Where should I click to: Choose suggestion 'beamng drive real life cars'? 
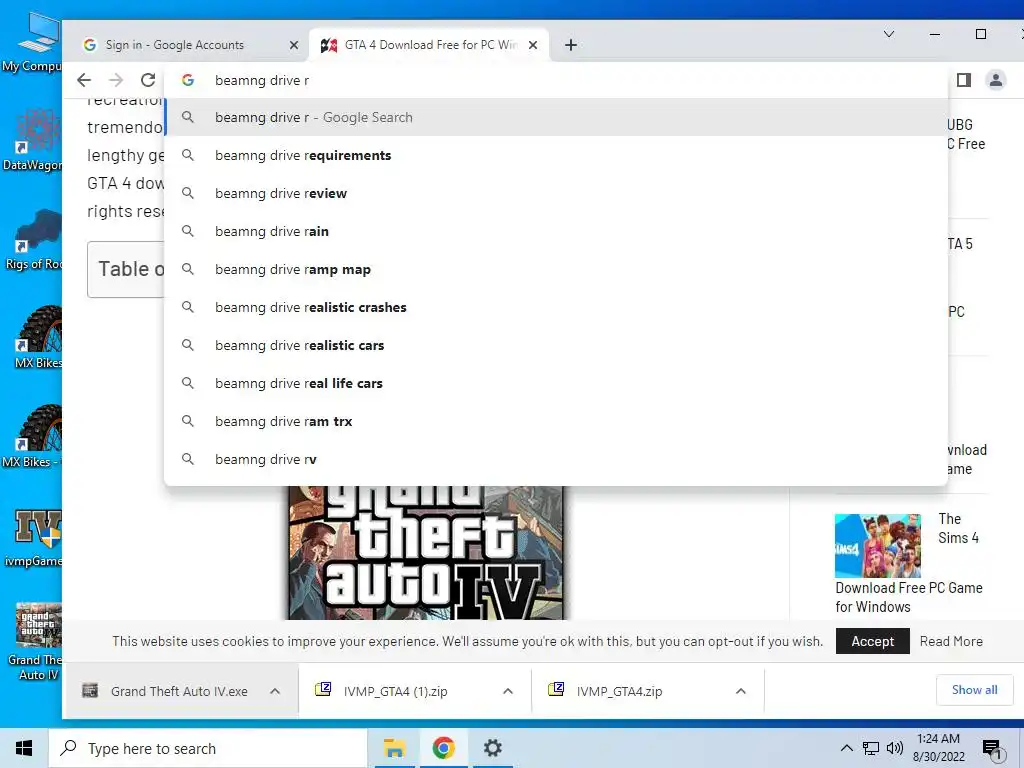tap(556, 383)
